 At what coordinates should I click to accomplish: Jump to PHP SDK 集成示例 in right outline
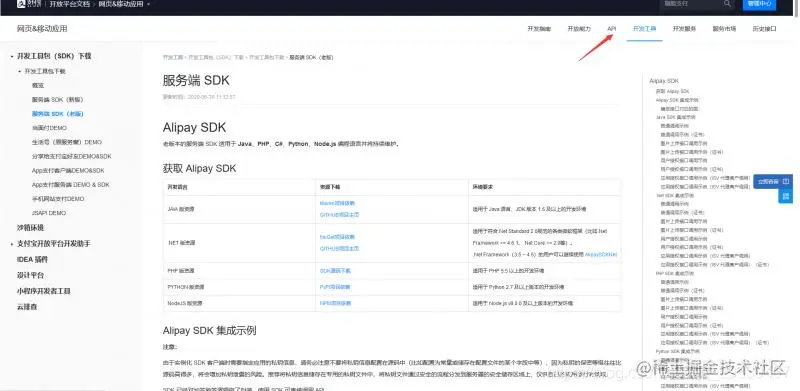point(676,274)
